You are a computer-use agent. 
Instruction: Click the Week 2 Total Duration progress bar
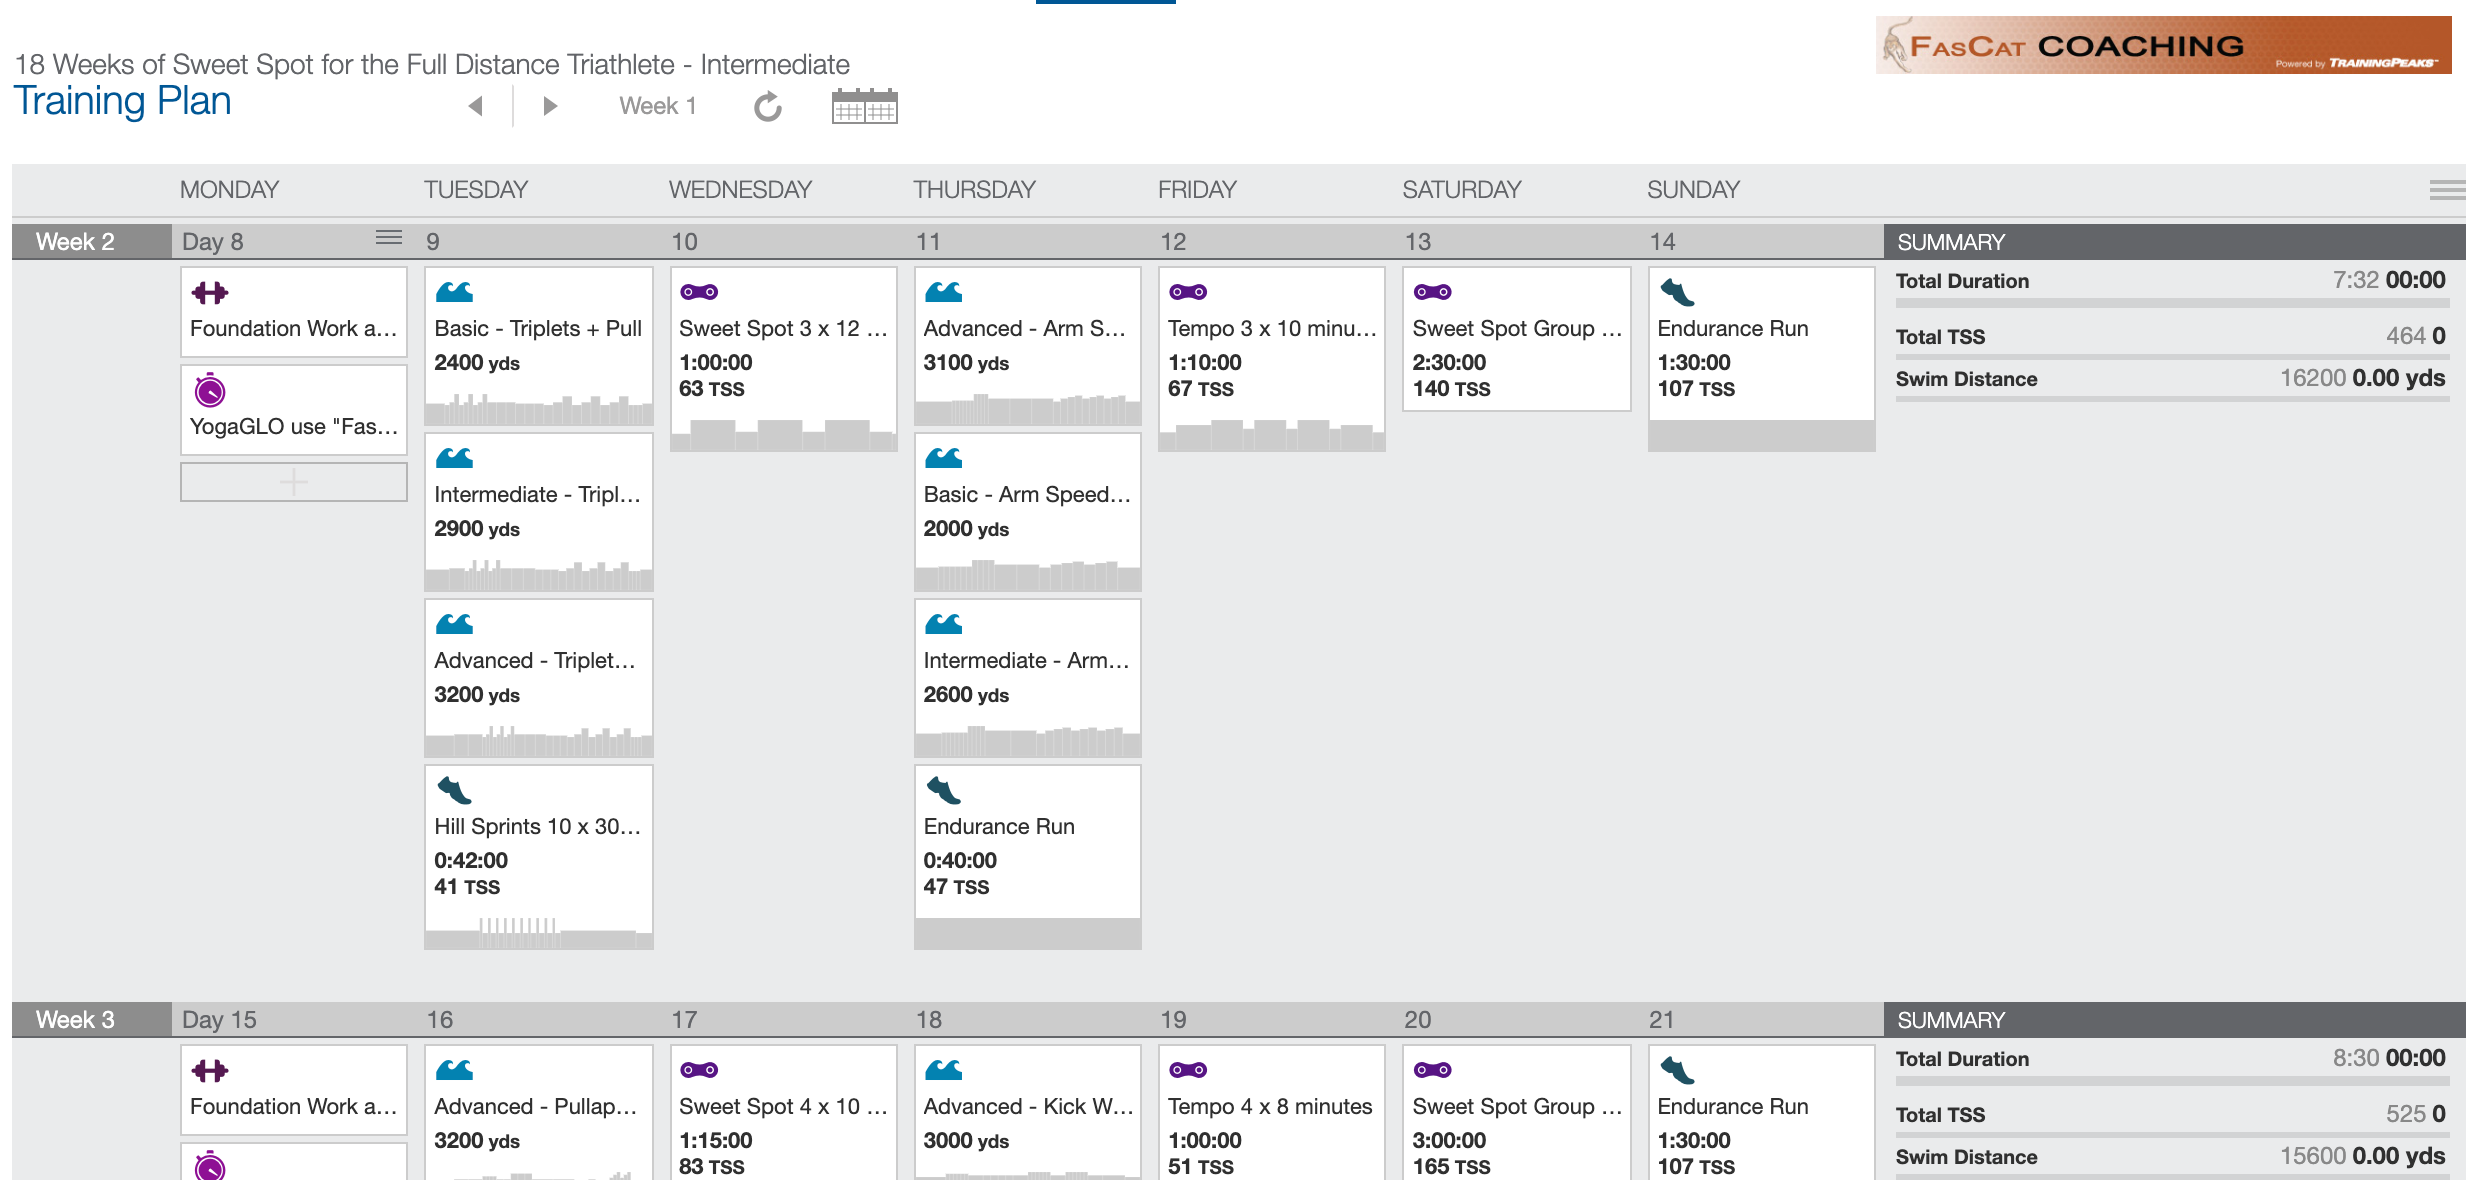coord(2172,303)
